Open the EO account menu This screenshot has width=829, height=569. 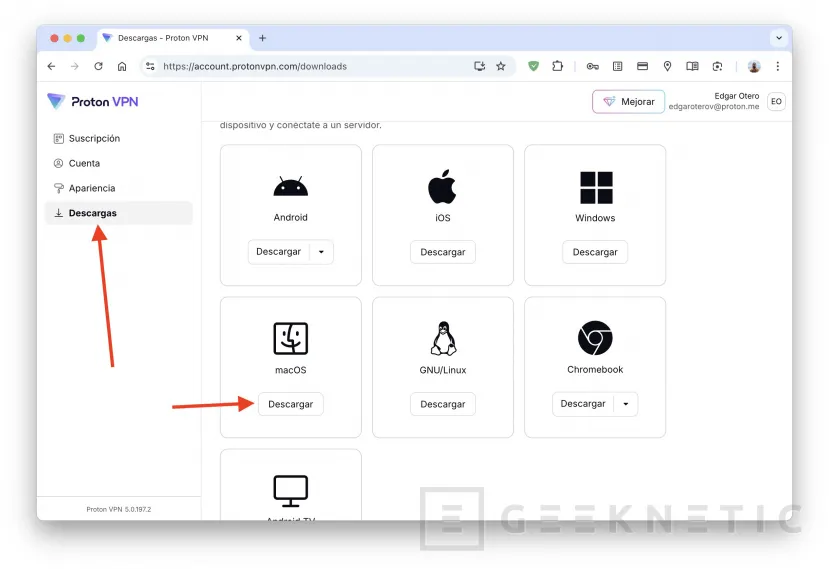tap(776, 102)
